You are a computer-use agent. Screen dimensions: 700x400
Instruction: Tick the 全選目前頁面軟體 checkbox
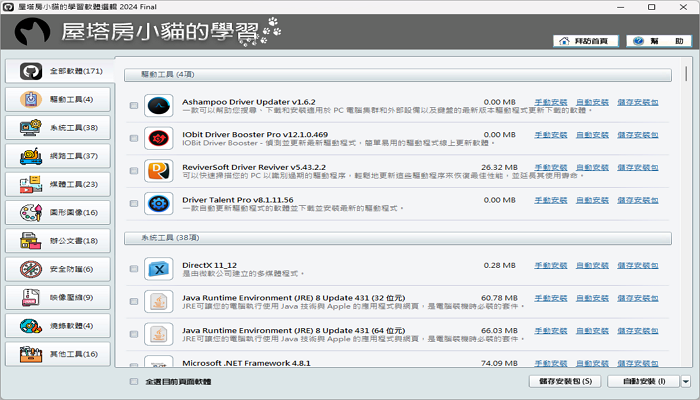pos(134,381)
